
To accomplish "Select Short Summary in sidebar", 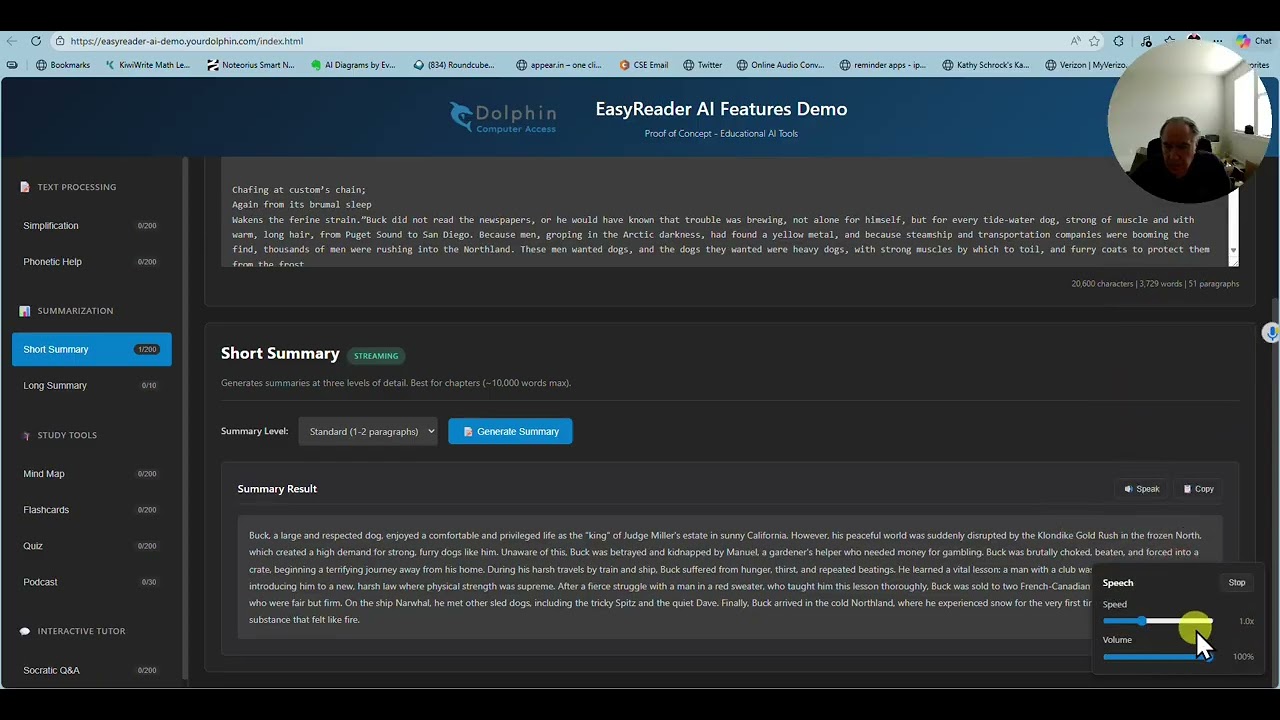I will tap(91, 349).
